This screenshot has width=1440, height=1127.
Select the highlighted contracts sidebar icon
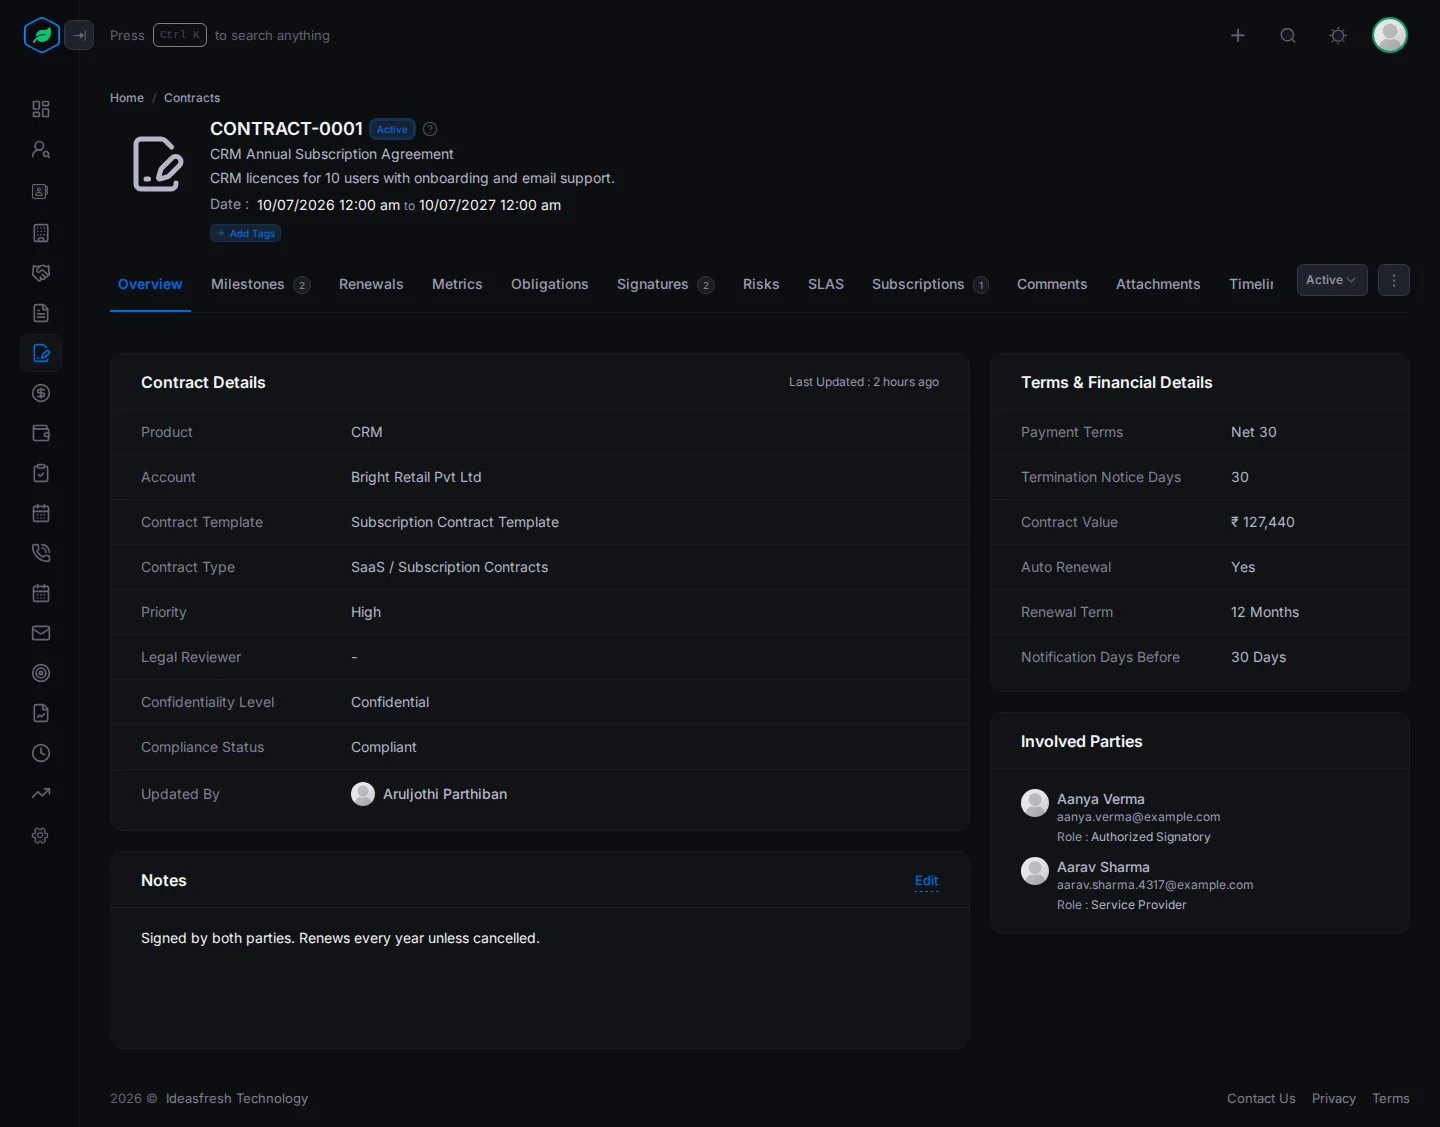click(41, 353)
